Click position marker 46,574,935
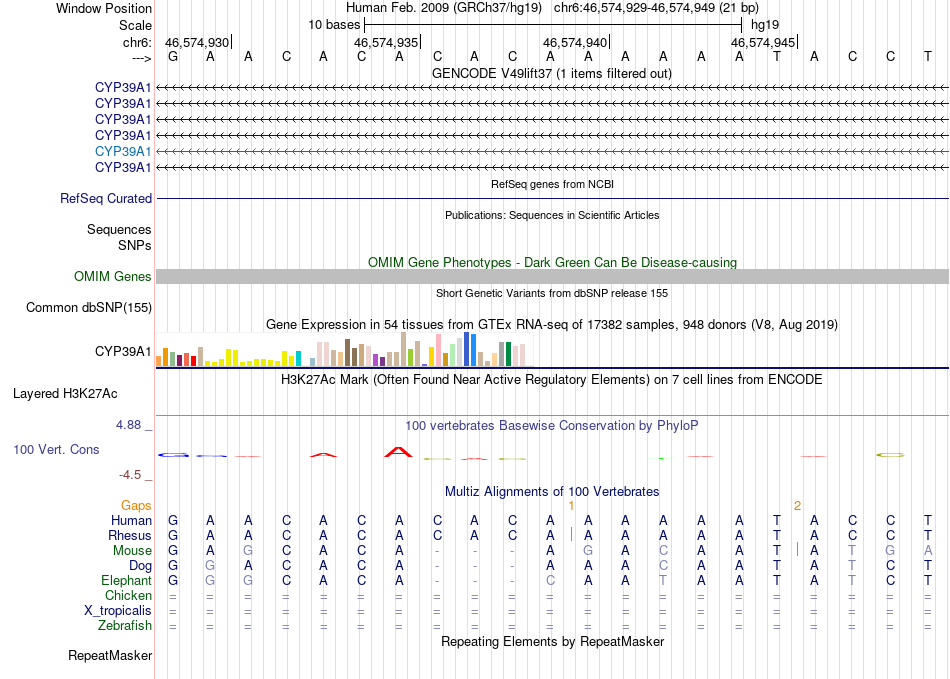 click(x=386, y=42)
